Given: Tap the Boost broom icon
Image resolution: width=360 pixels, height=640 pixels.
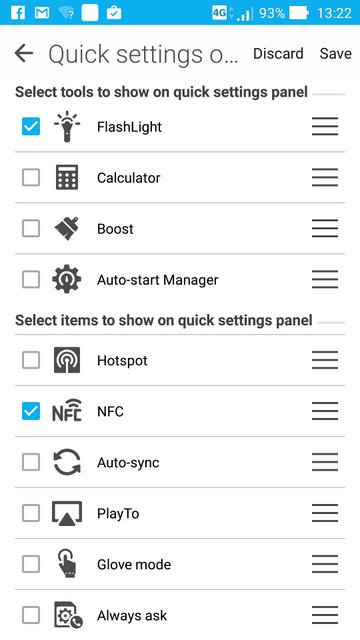Looking at the screenshot, I should 67,229.
